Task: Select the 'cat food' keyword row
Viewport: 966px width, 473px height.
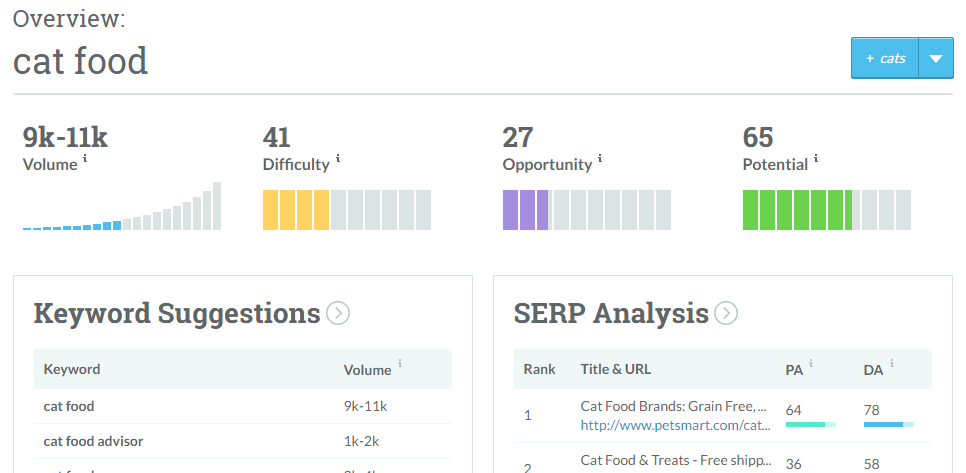Action: click(x=69, y=406)
